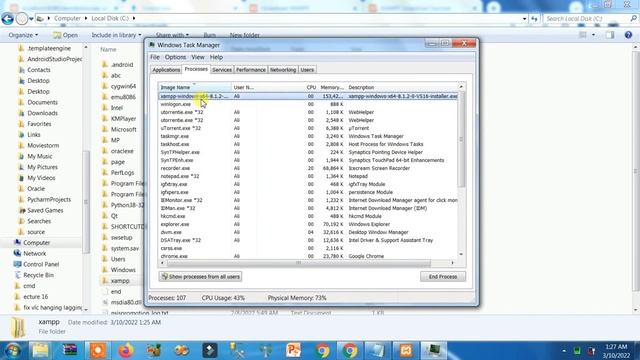Select Recycle Bin in navigation pane
640x360 pixels.
pos(38,275)
